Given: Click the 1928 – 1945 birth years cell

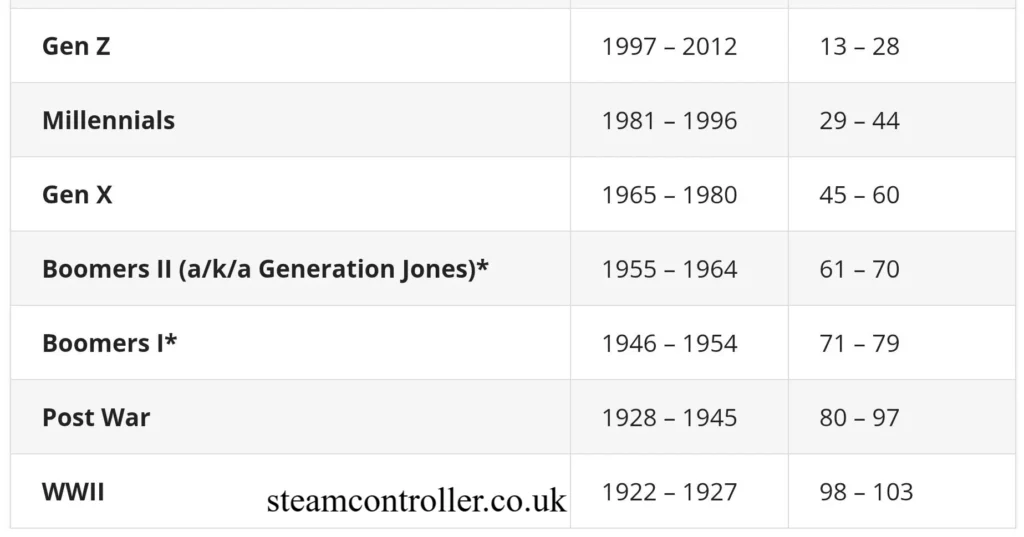Looking at the screenshot, I should 669,417.
